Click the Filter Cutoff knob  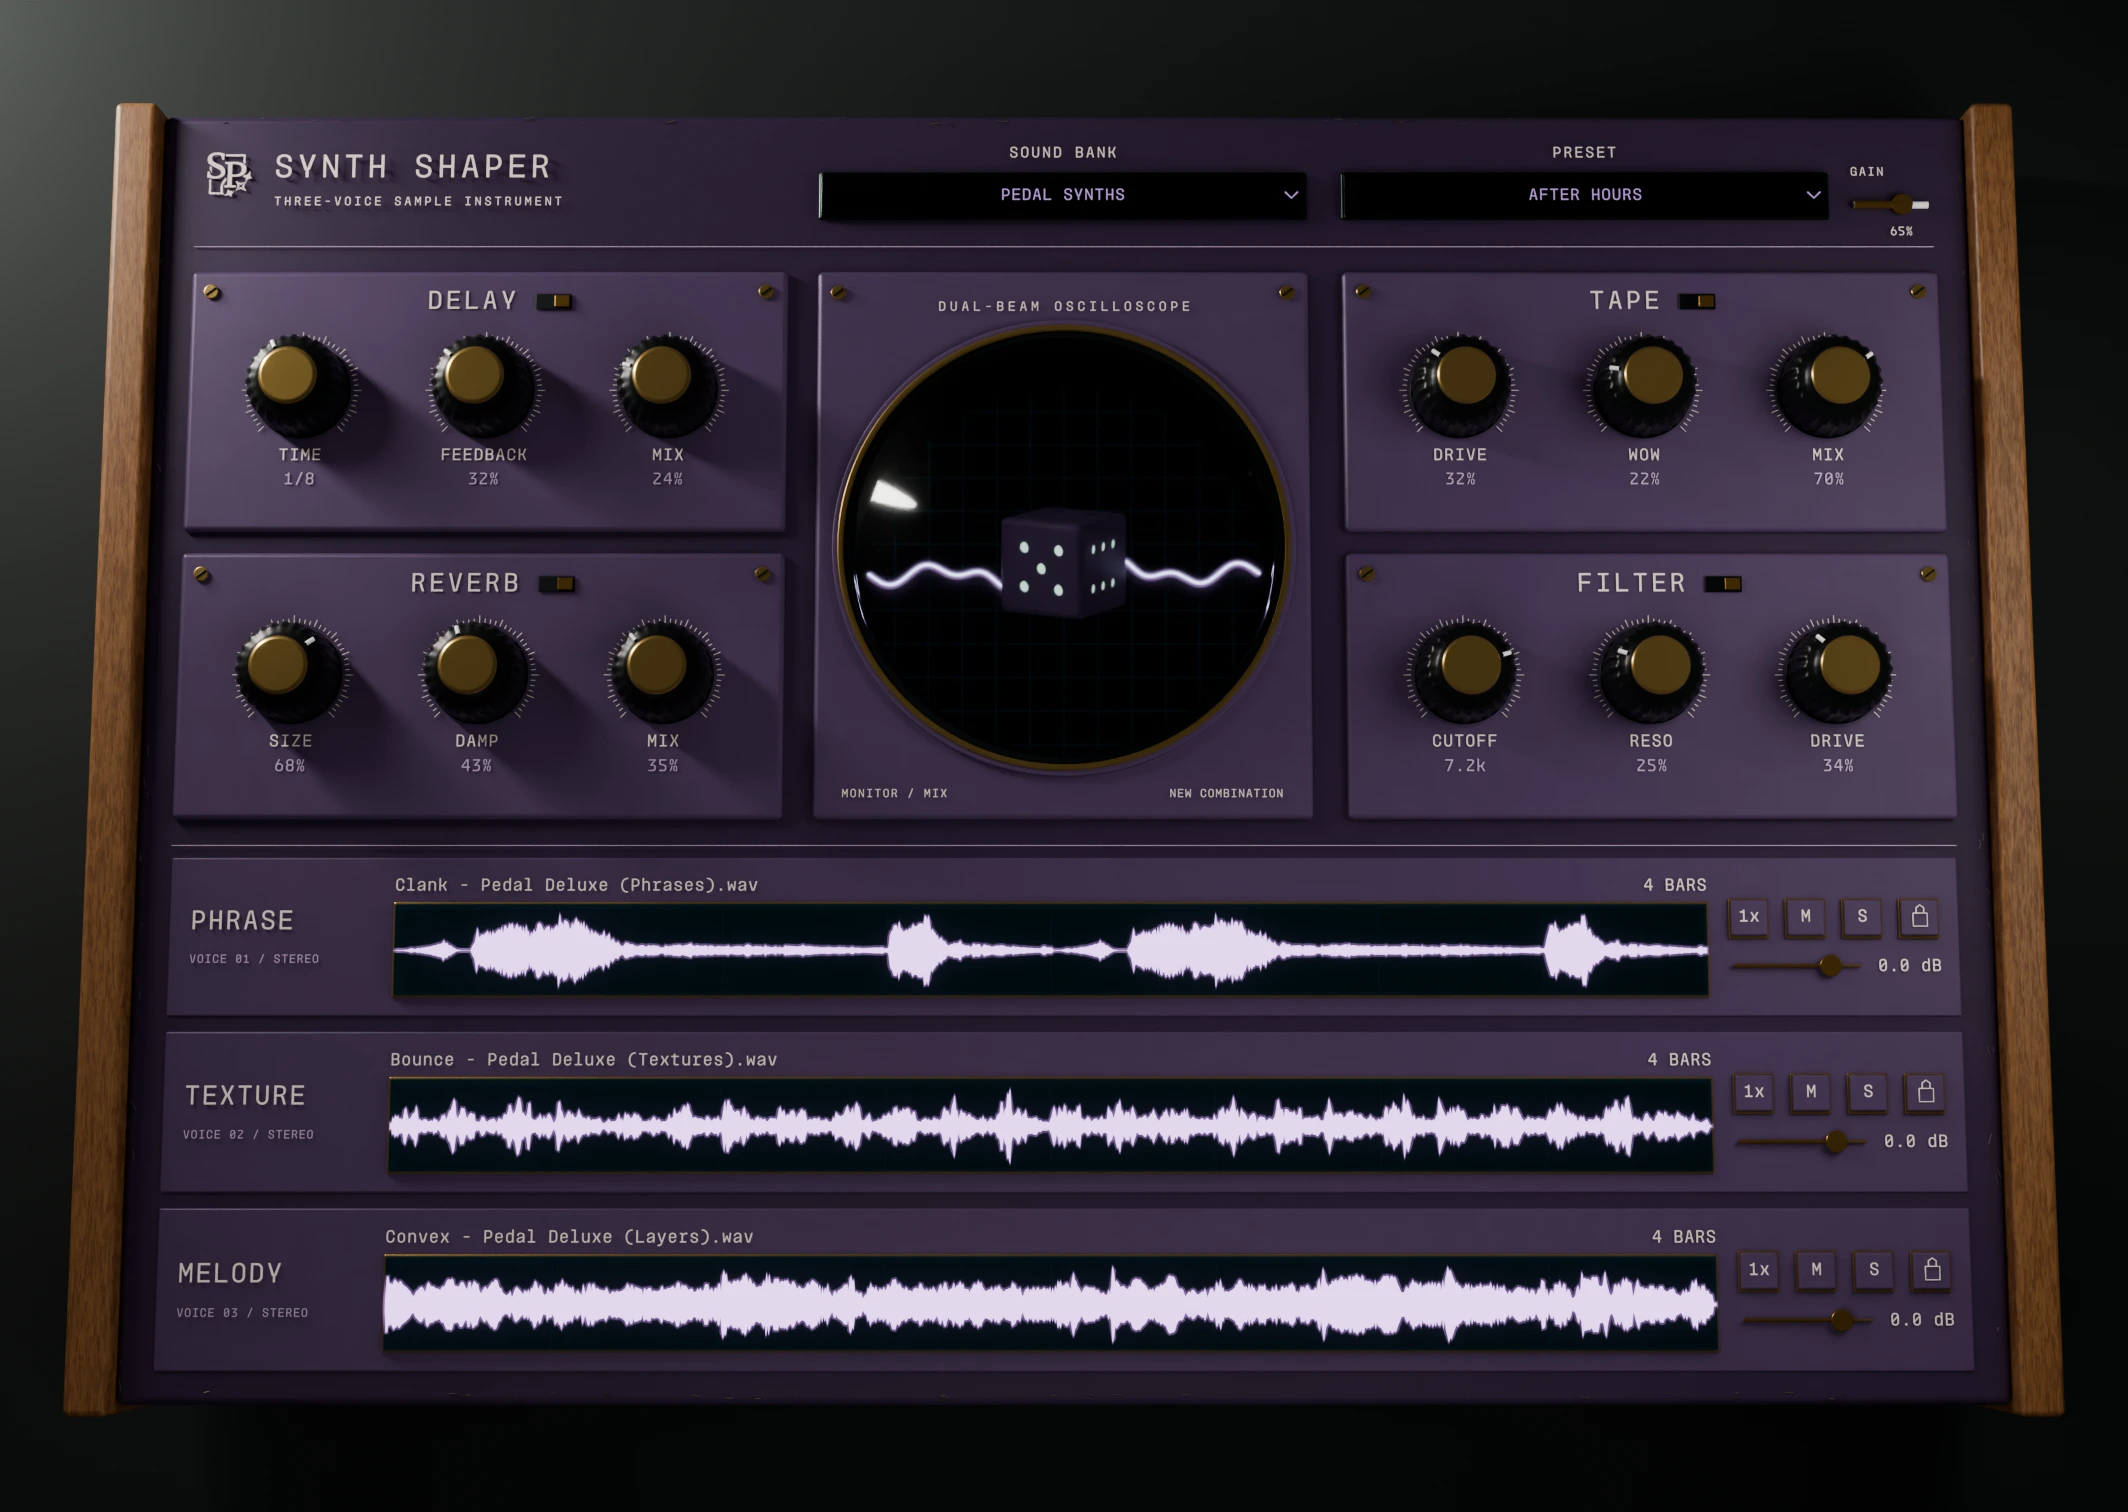pos(1464,670)
